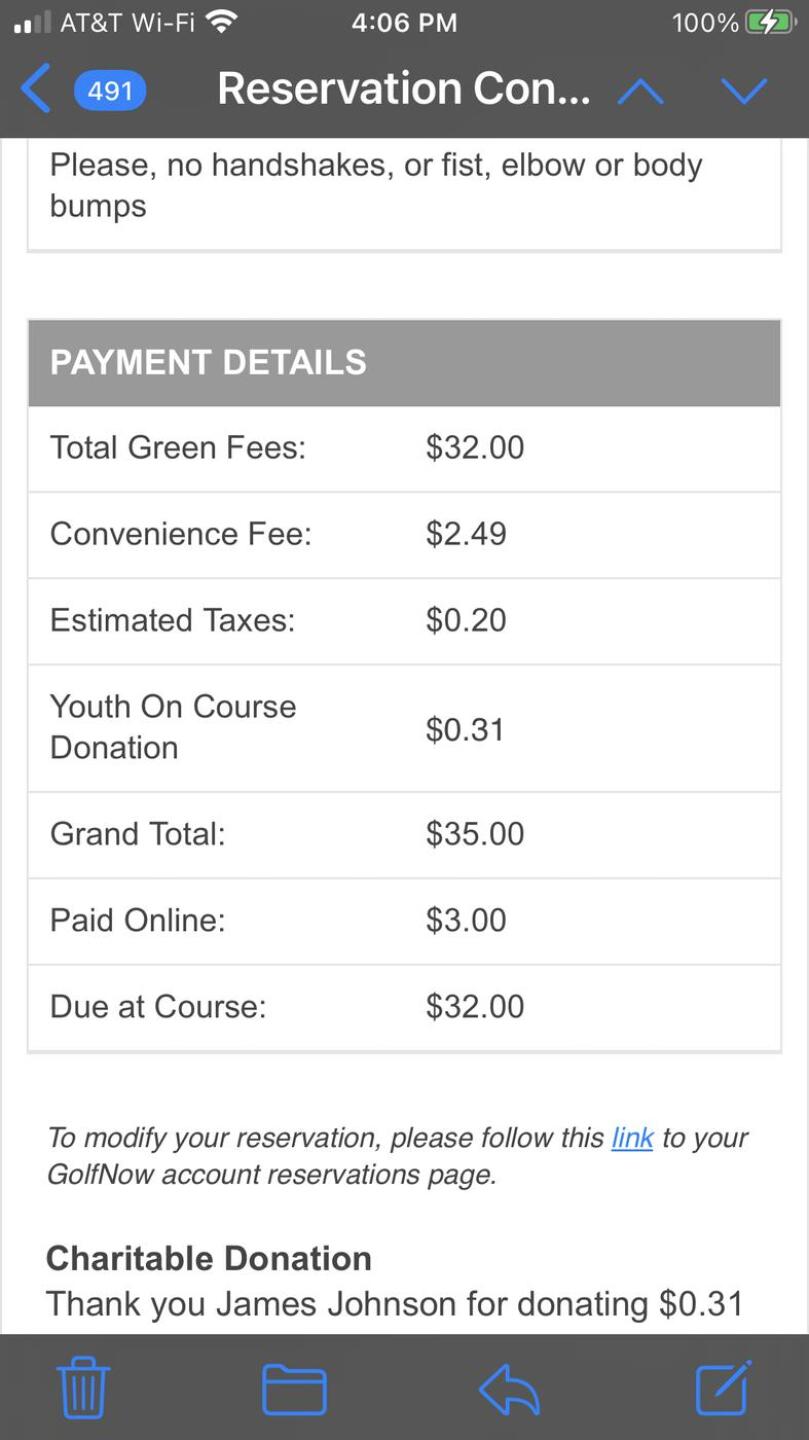Tap the Paid Online $3.00 amount
The height and width of the screenshot is (1440, 809).
coord(466,920)
